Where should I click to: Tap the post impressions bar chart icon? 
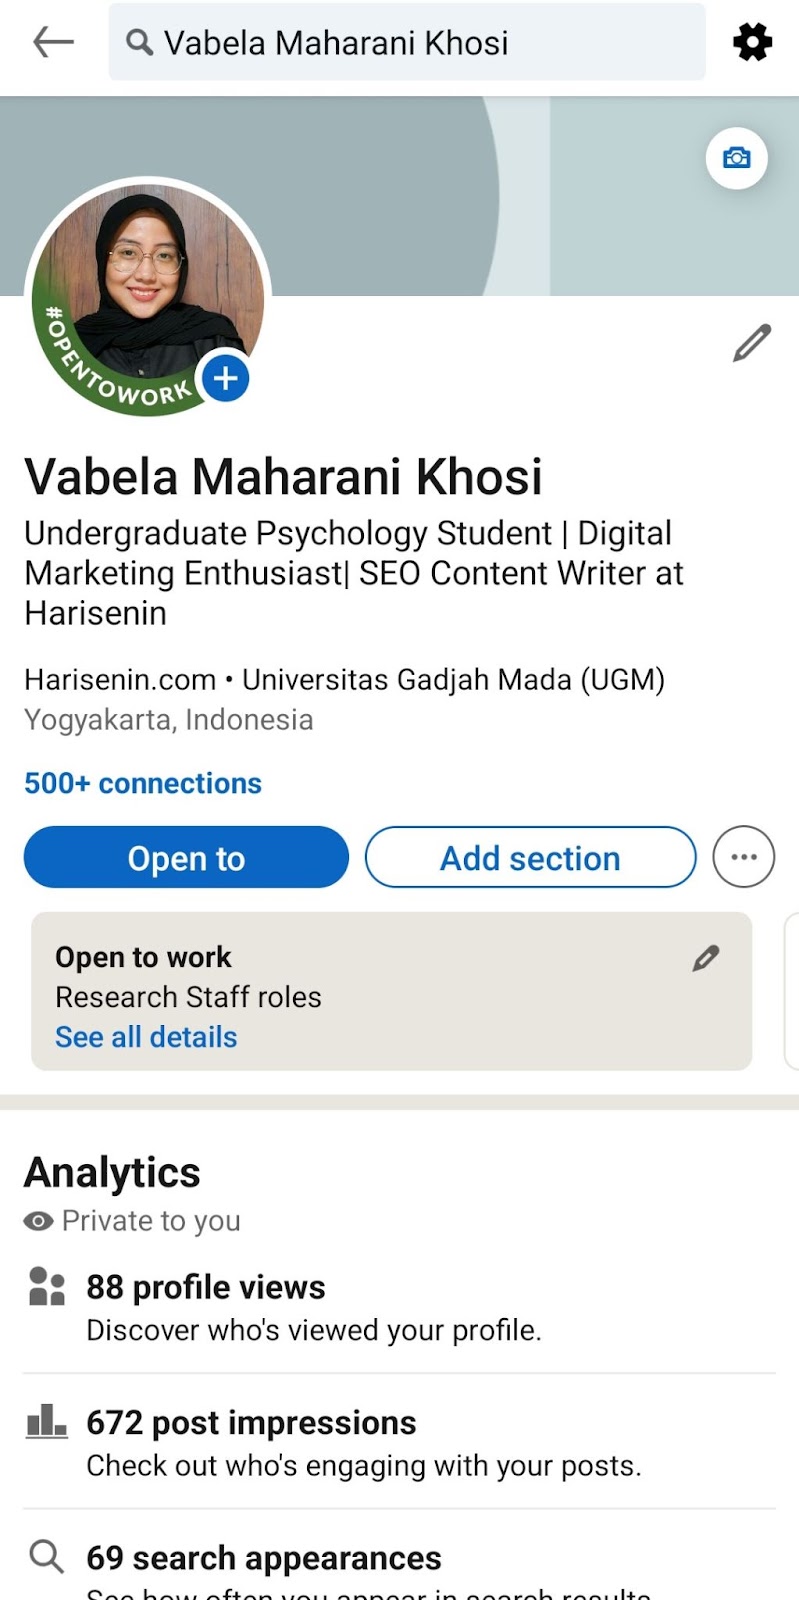(x=46, y=1421)
